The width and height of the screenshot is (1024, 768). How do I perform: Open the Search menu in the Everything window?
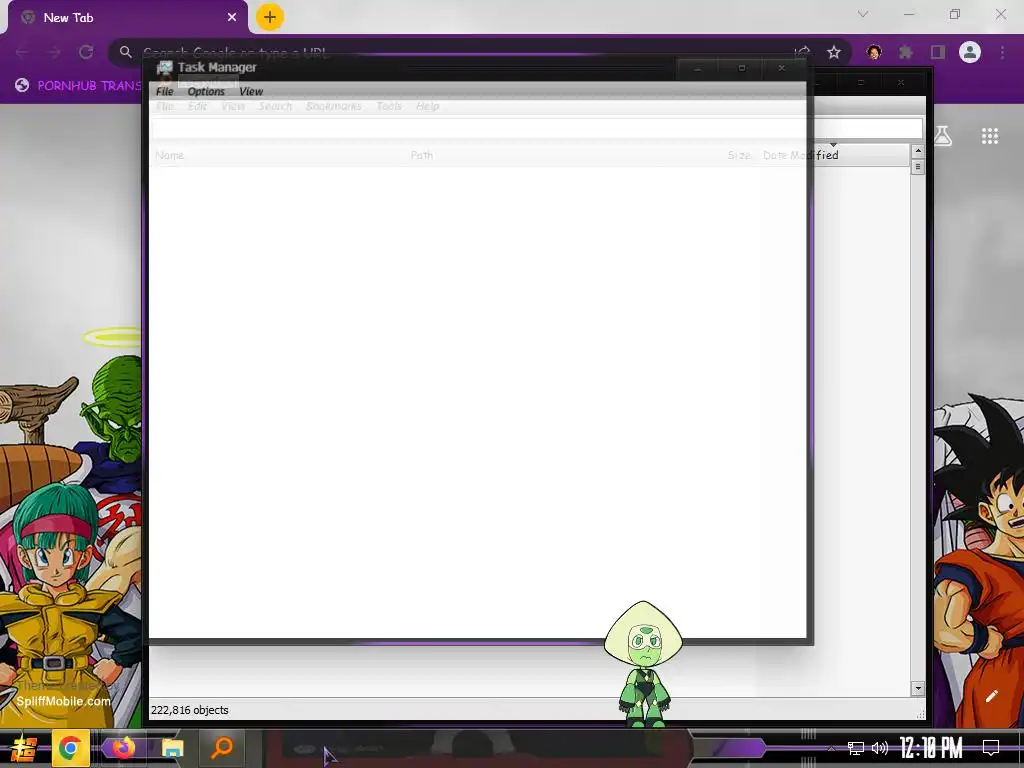point(275,106)
